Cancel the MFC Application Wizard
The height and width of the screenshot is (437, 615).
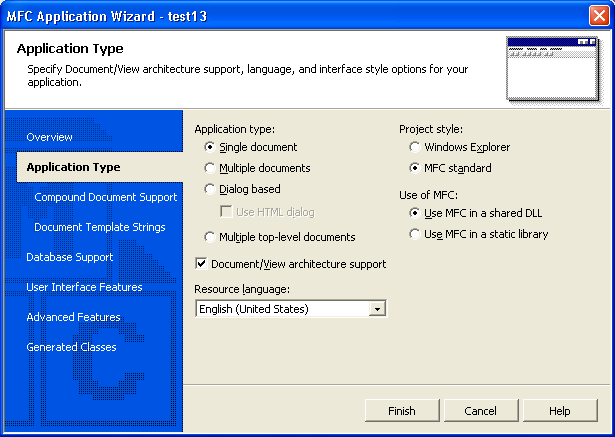(481, 411)
